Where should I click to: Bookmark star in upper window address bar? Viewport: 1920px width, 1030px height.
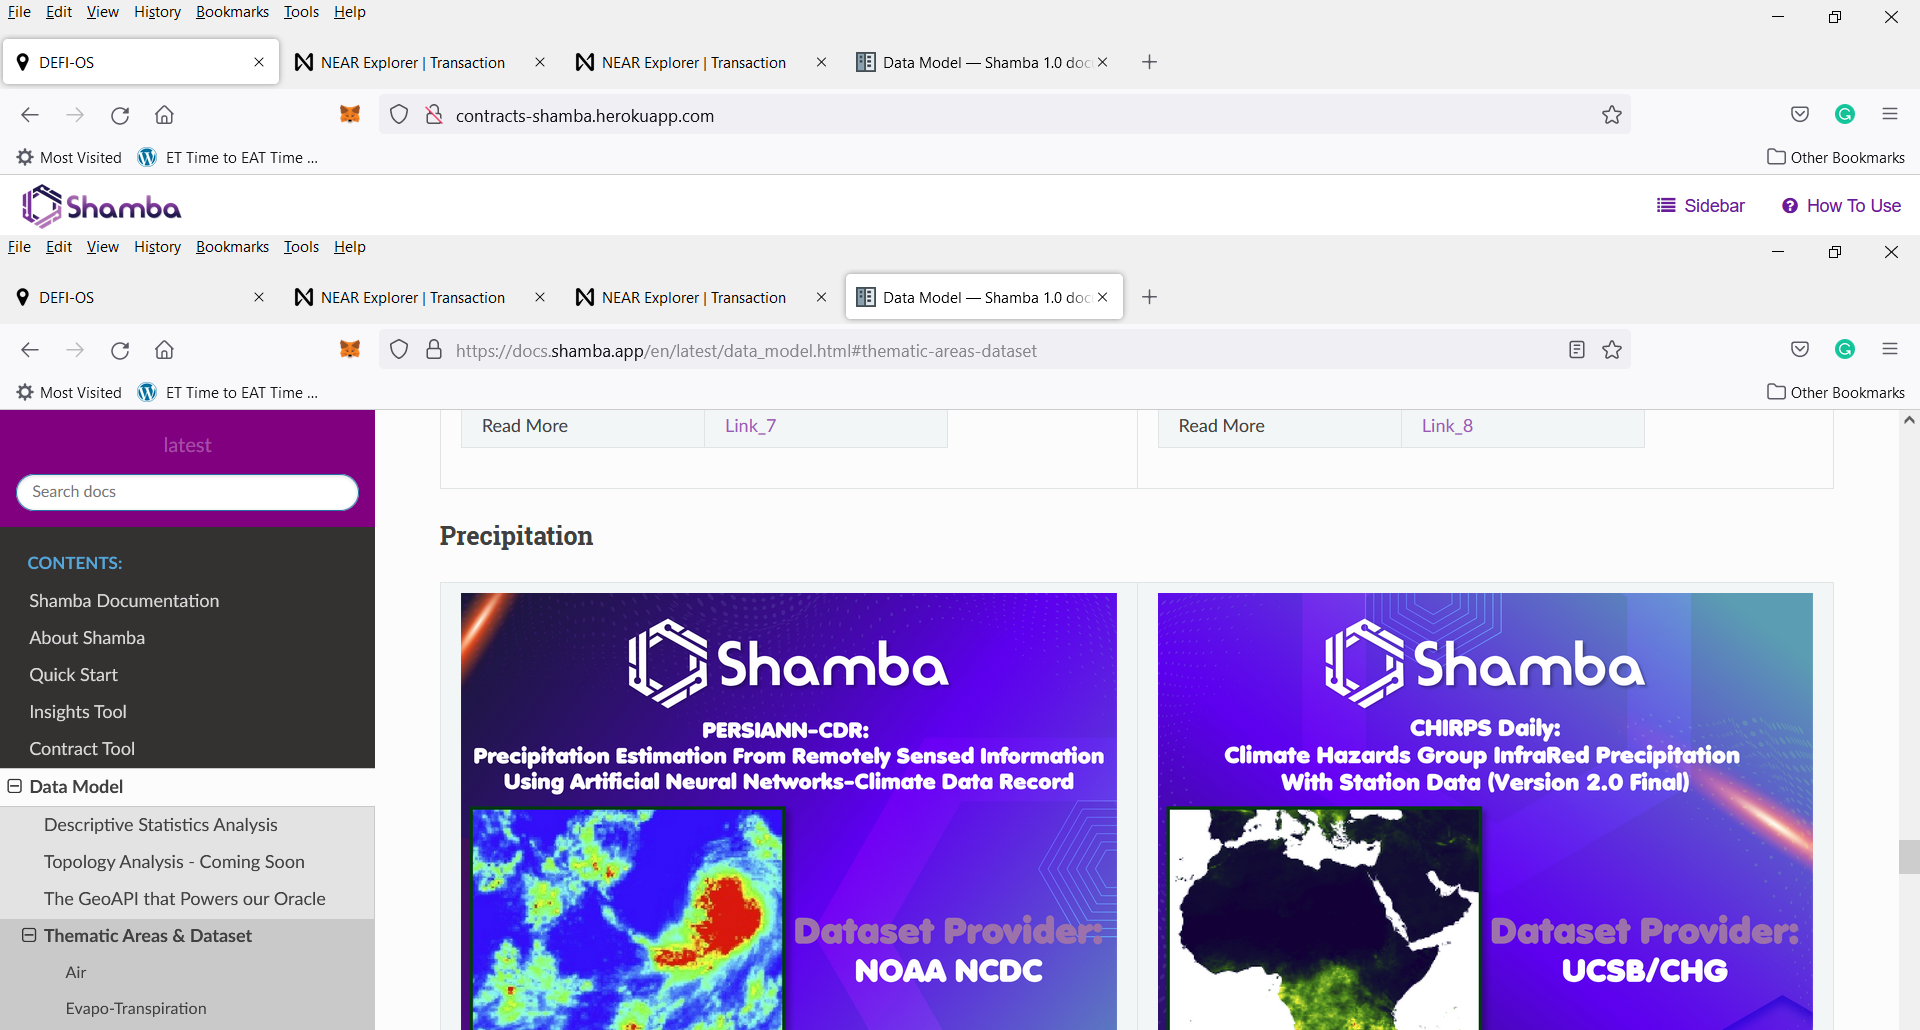(x=1612, y=115)
